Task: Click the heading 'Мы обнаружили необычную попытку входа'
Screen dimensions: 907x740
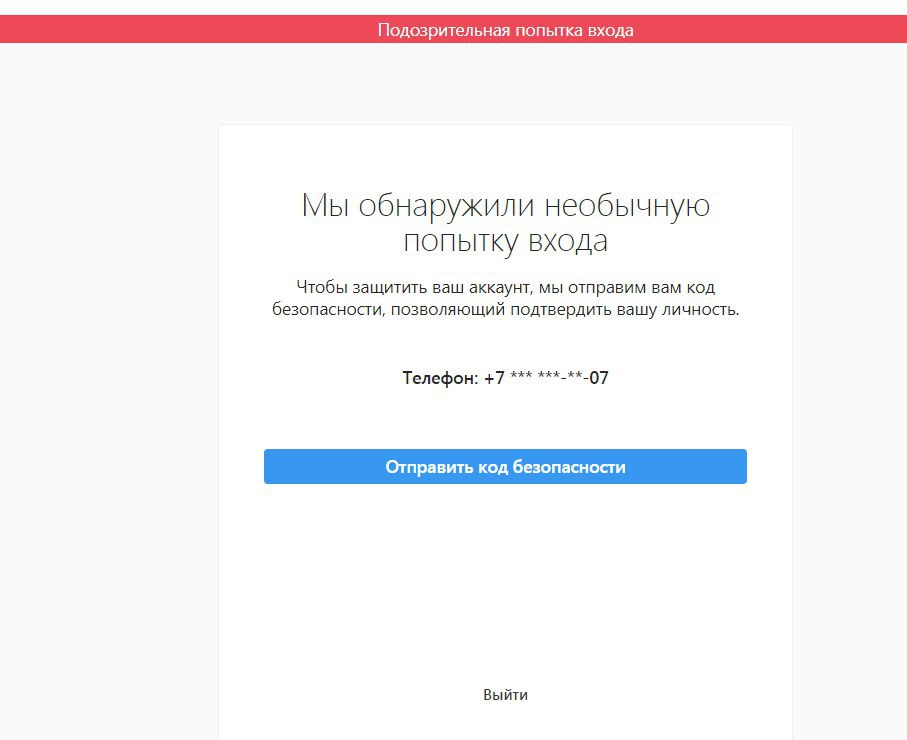Action: click(x=505, y=223)
